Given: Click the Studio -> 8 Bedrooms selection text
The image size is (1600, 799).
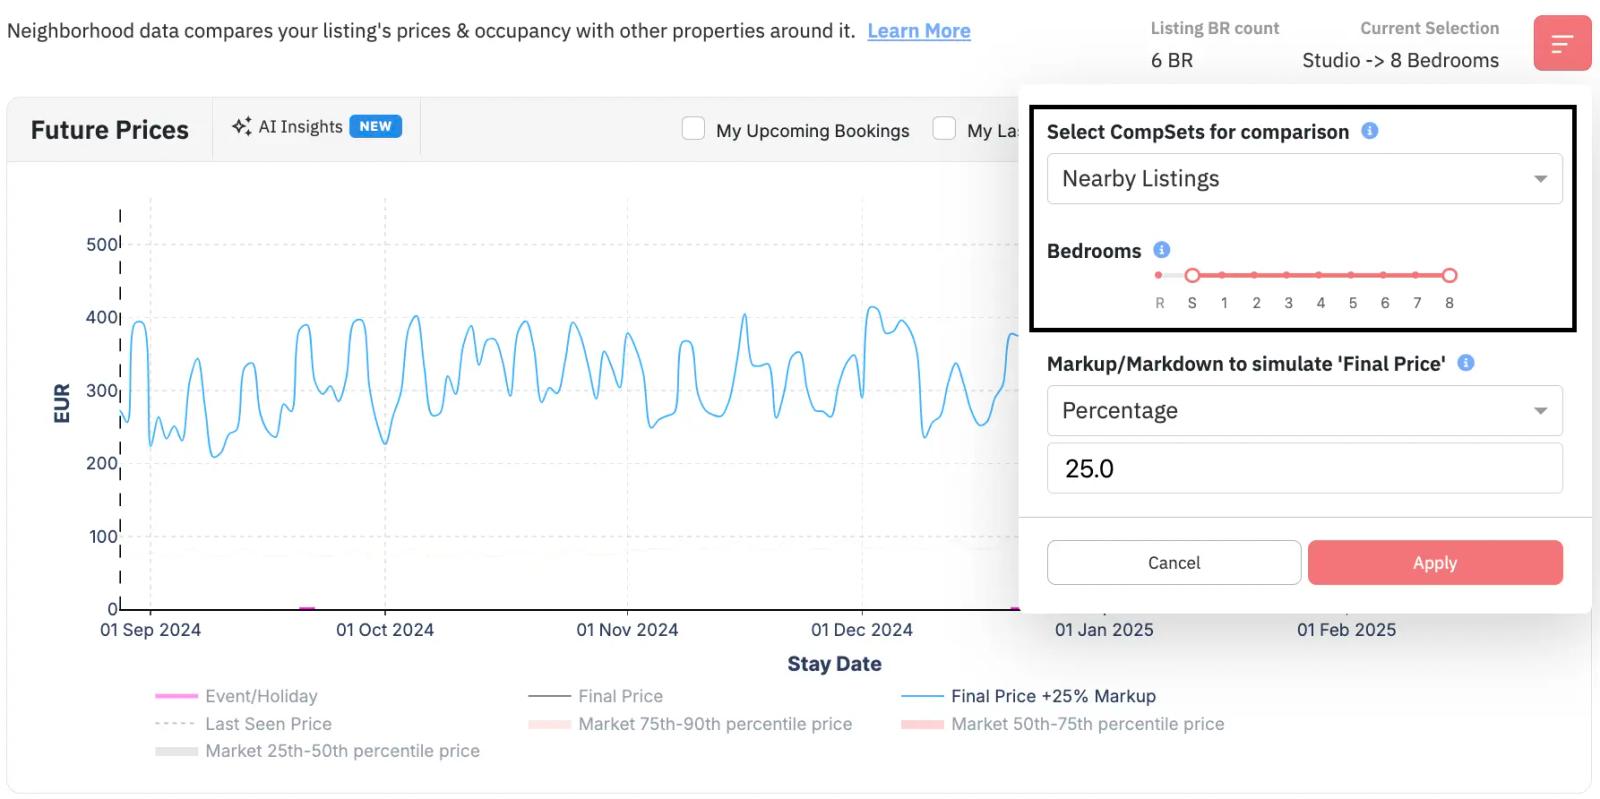Looking at the screenshot, I should click(1400, 60).
